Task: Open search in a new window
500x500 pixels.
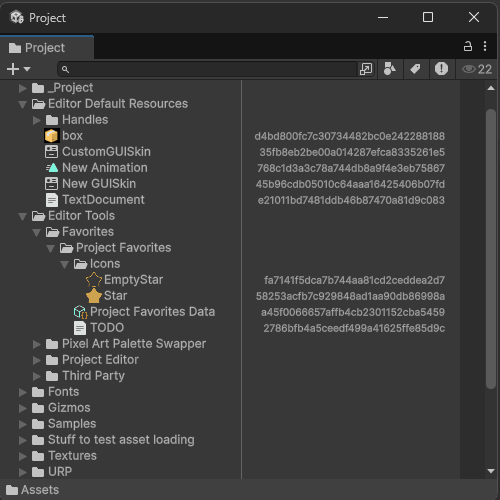Action: click(366, 69)
